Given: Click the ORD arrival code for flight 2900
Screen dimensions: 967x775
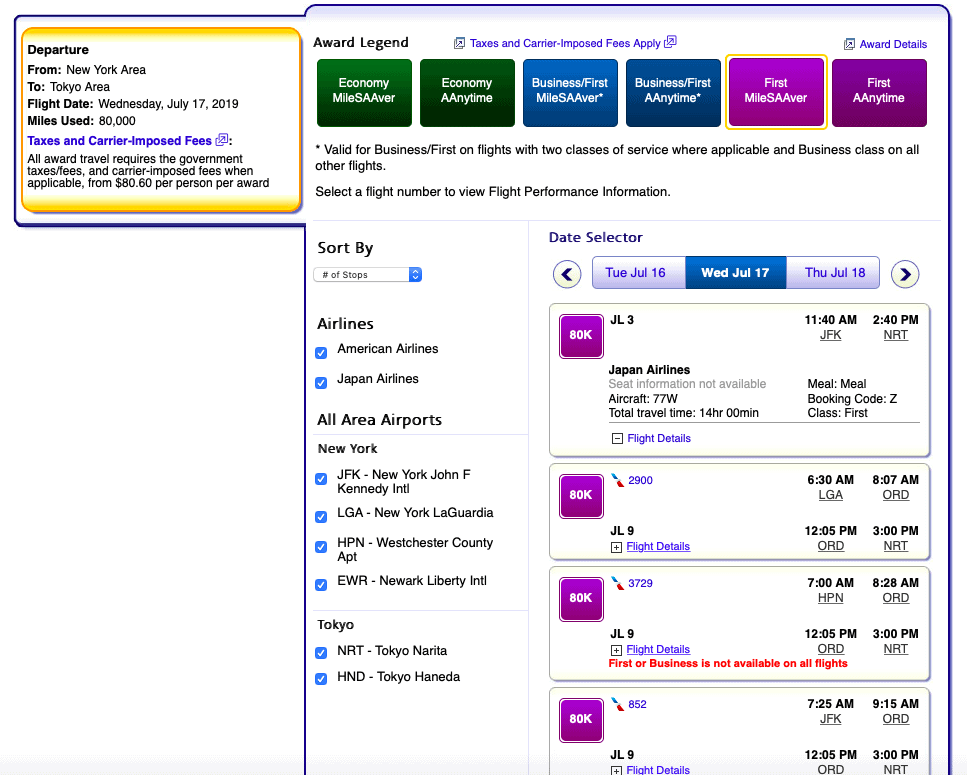Looking at the screenshot, I should pyautogui.click(x=895, y=494).
